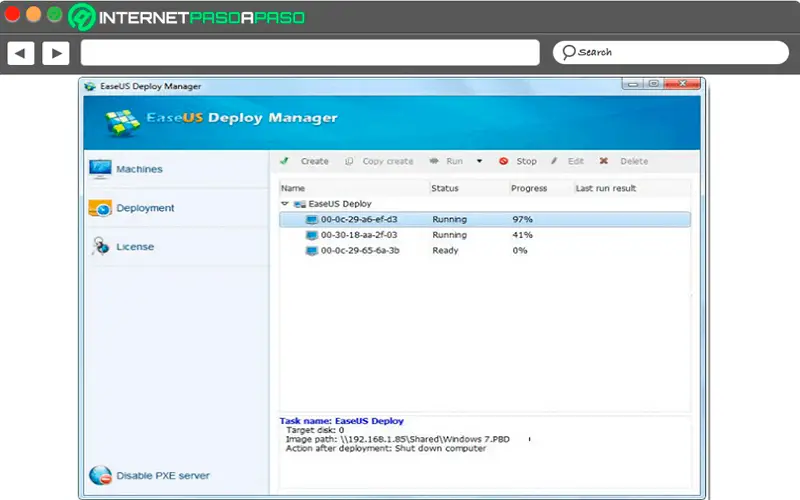Click computer icon for 00-30-18-aa-2f-03
The height and width of the screenshot is (500, 800).
point(311,235)
